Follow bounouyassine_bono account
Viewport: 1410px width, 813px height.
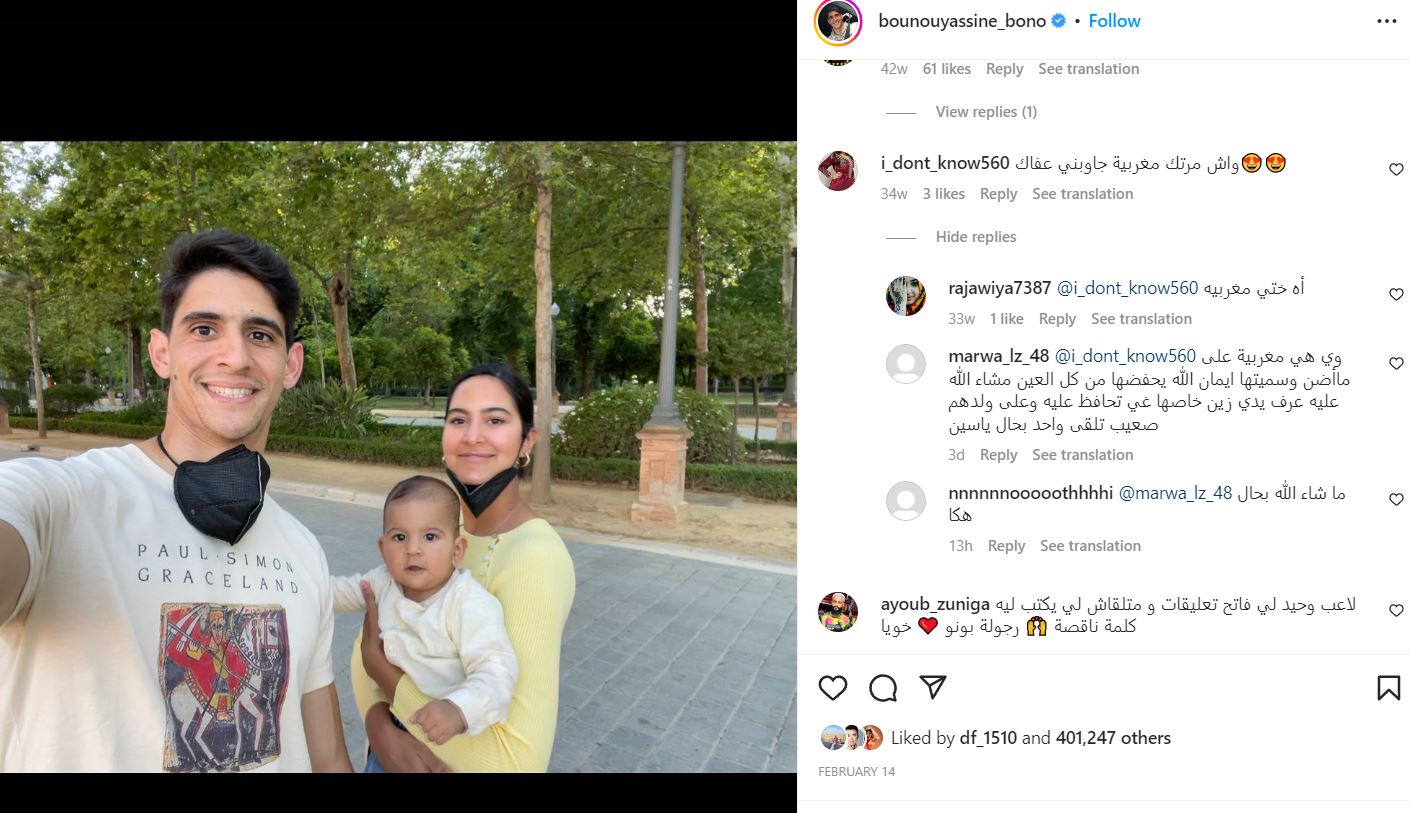(1114, 21)
